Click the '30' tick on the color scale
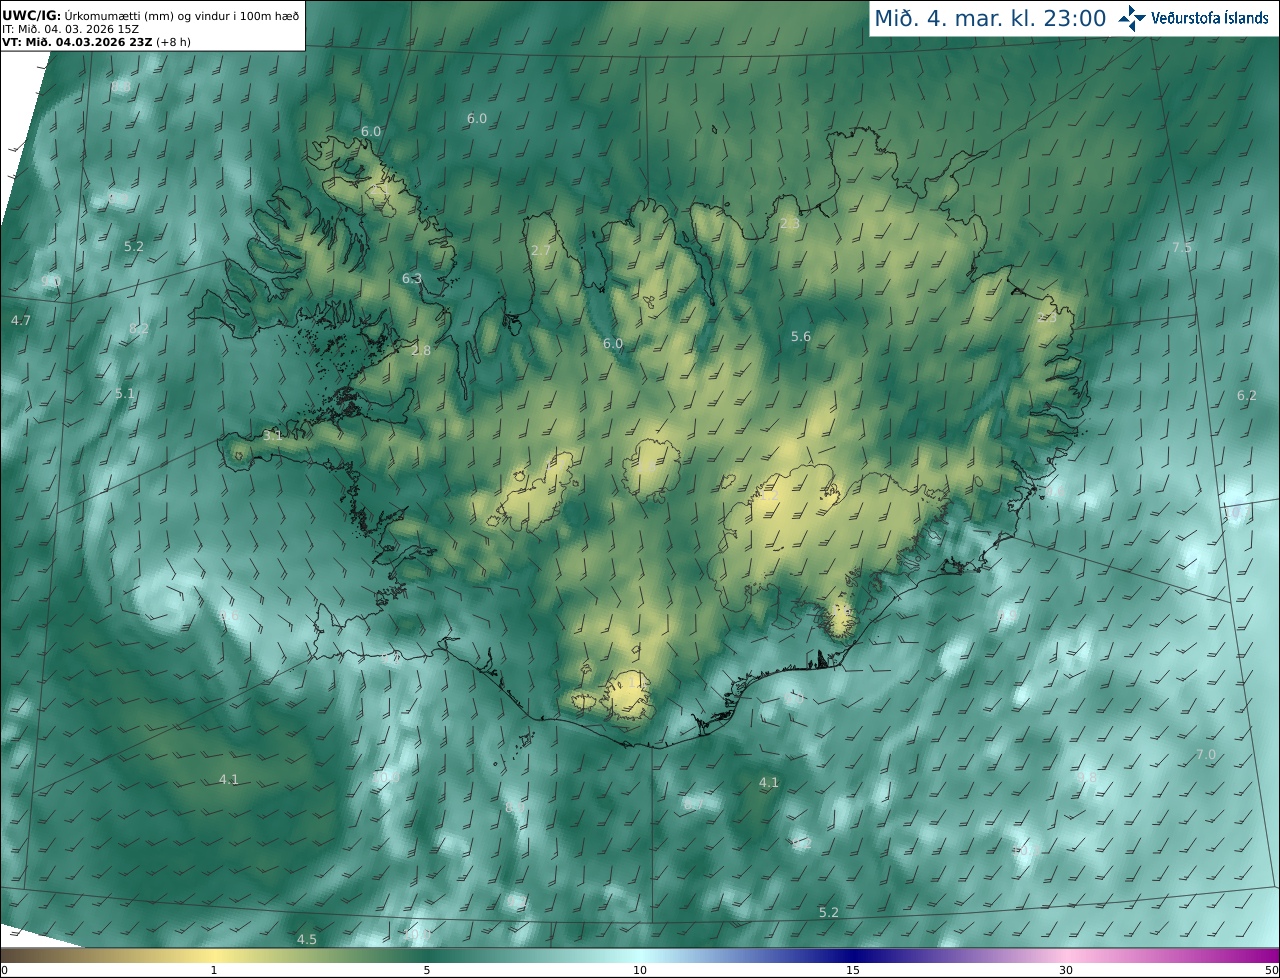1280x978 pixels. (x=1066, y=970)
